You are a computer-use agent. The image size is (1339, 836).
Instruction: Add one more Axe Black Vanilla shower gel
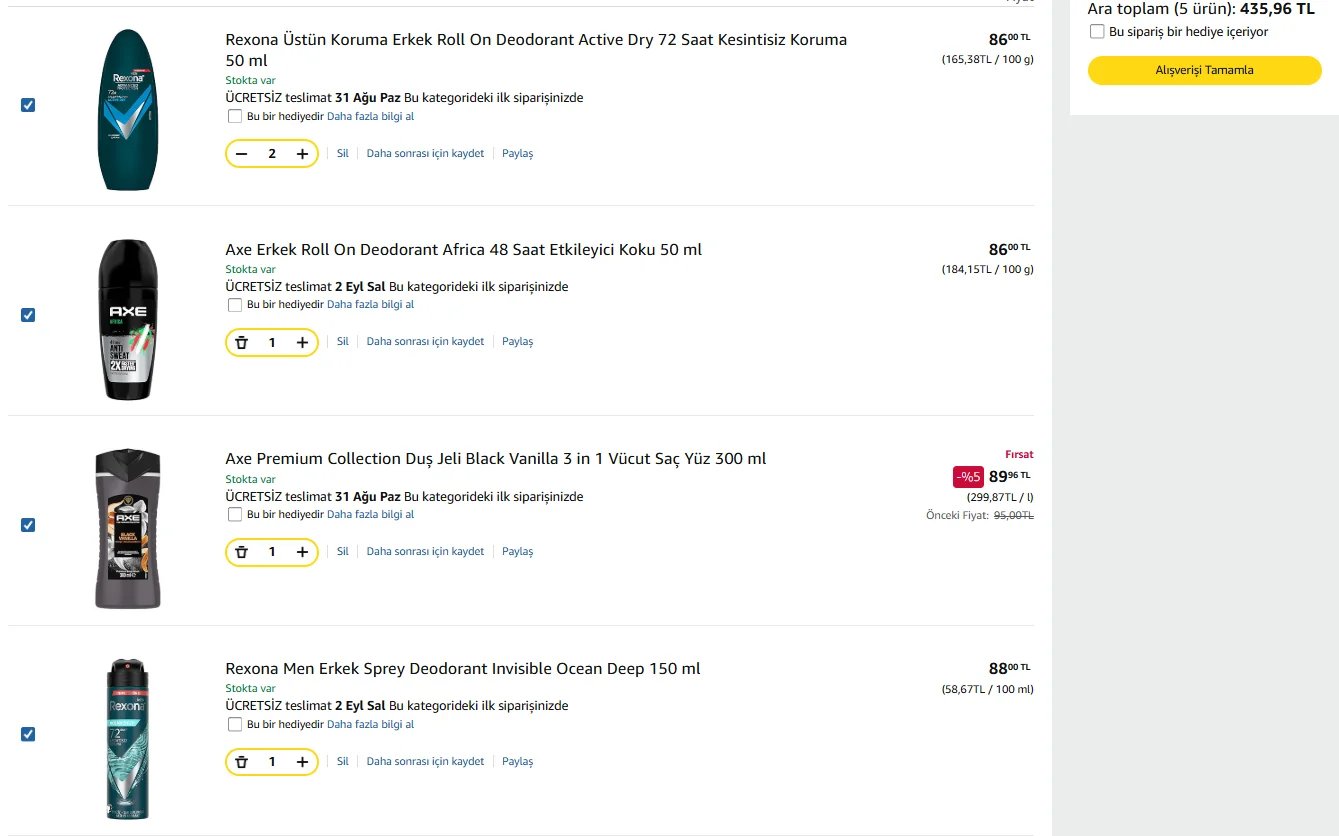point(302,552)
